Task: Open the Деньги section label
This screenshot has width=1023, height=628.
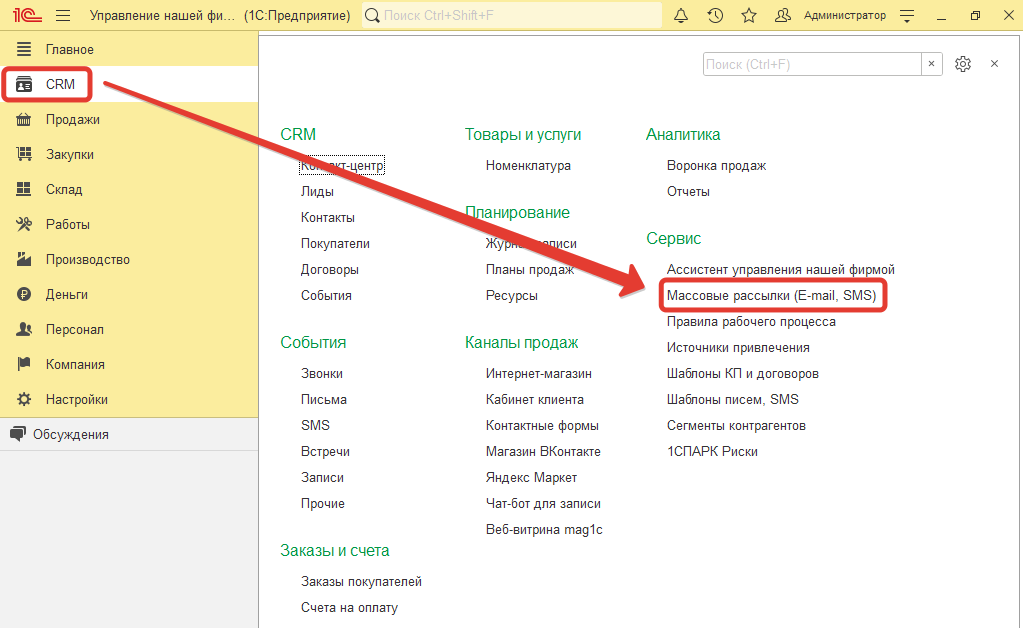Action: click(67, 295)
